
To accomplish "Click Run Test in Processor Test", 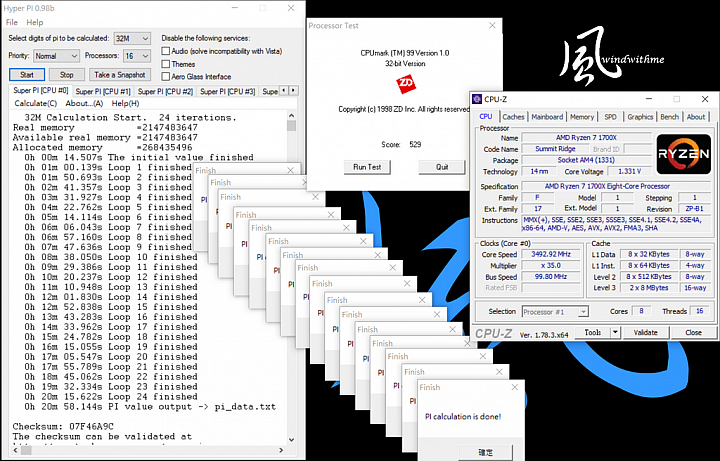I will (367, 167).
